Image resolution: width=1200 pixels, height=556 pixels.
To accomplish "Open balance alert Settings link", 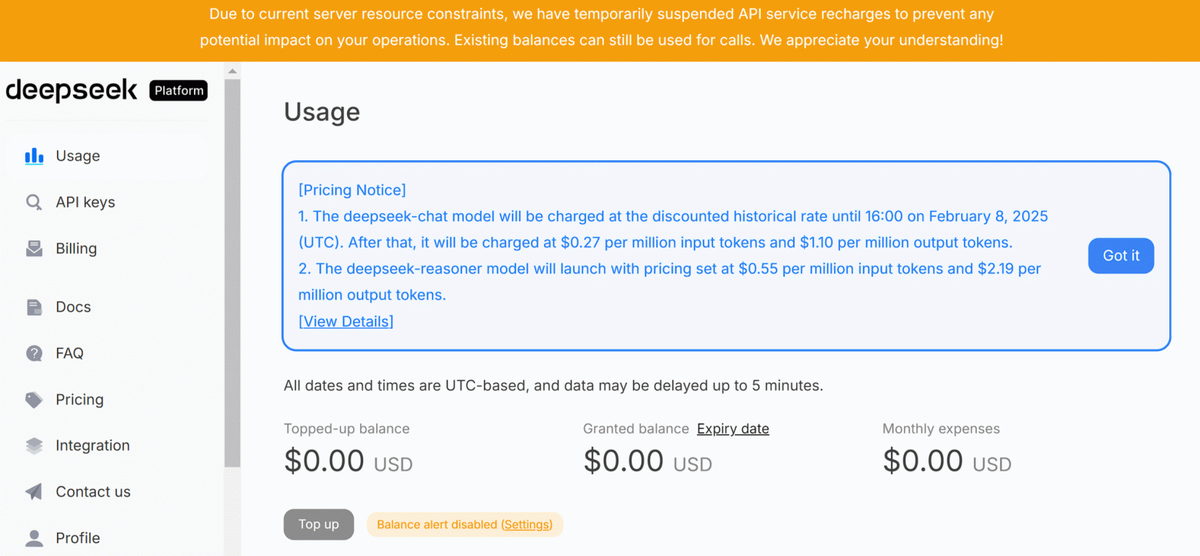I will 527,525.
